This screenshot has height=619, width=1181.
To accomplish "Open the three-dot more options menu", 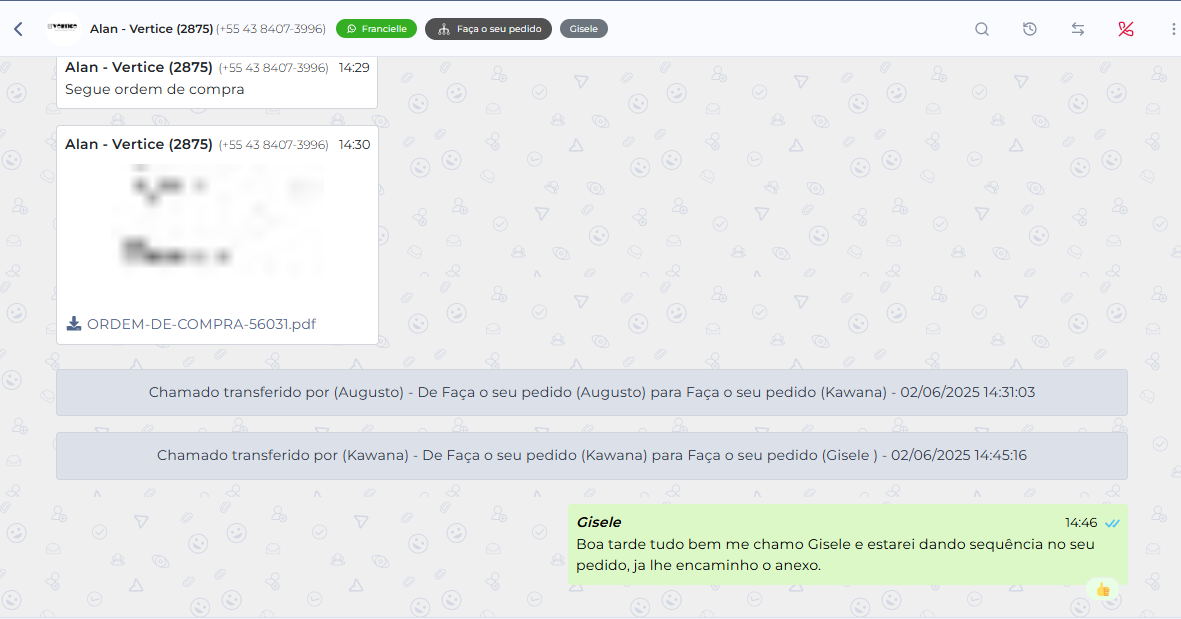I will pyautogui.click(x=1173, y=29).
